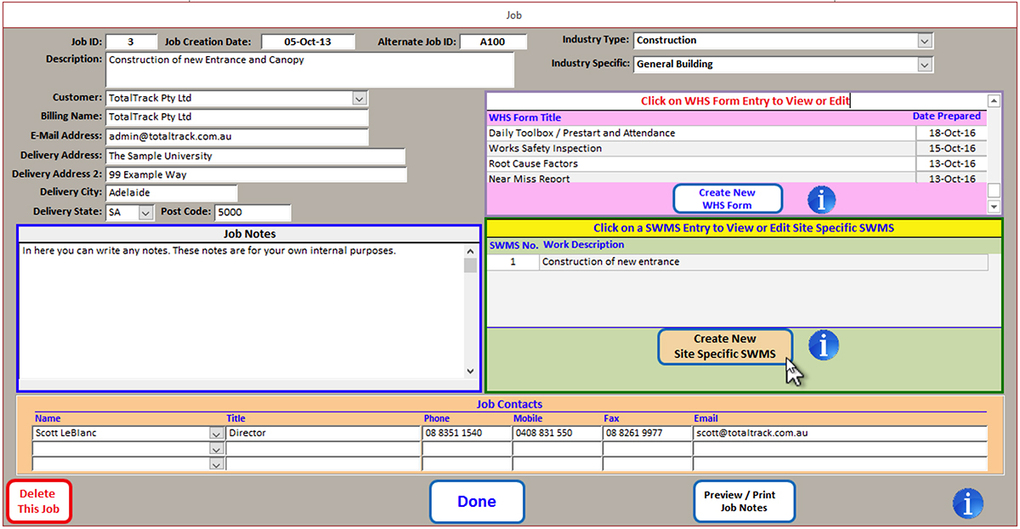Click the Delete This Job button

click(39, 501)
